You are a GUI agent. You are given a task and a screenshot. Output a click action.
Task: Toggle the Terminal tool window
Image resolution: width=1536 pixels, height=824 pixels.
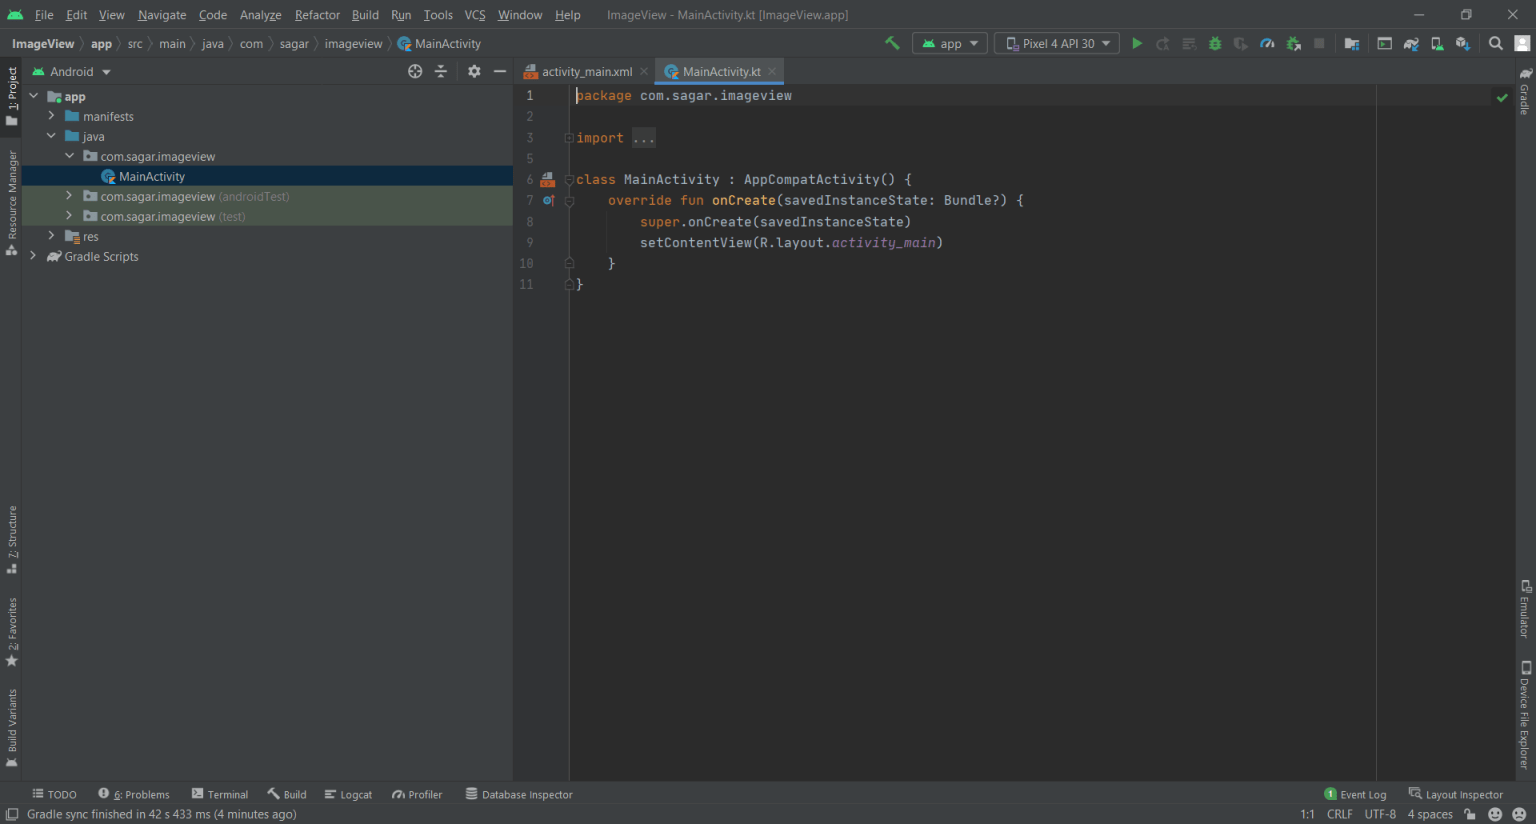point(219,794)
